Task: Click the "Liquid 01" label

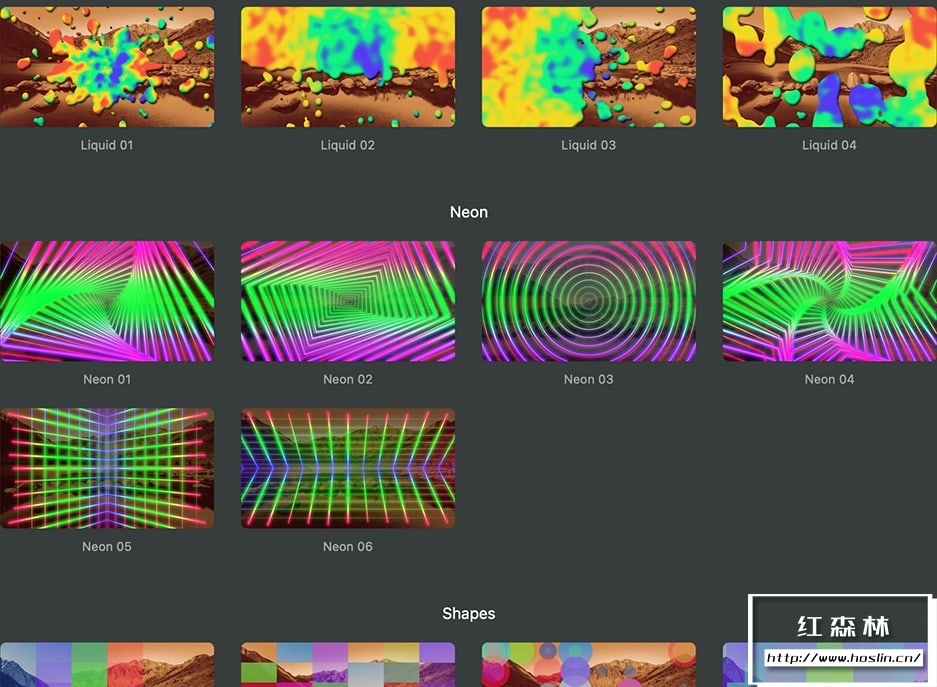Action: coord(107,145)
